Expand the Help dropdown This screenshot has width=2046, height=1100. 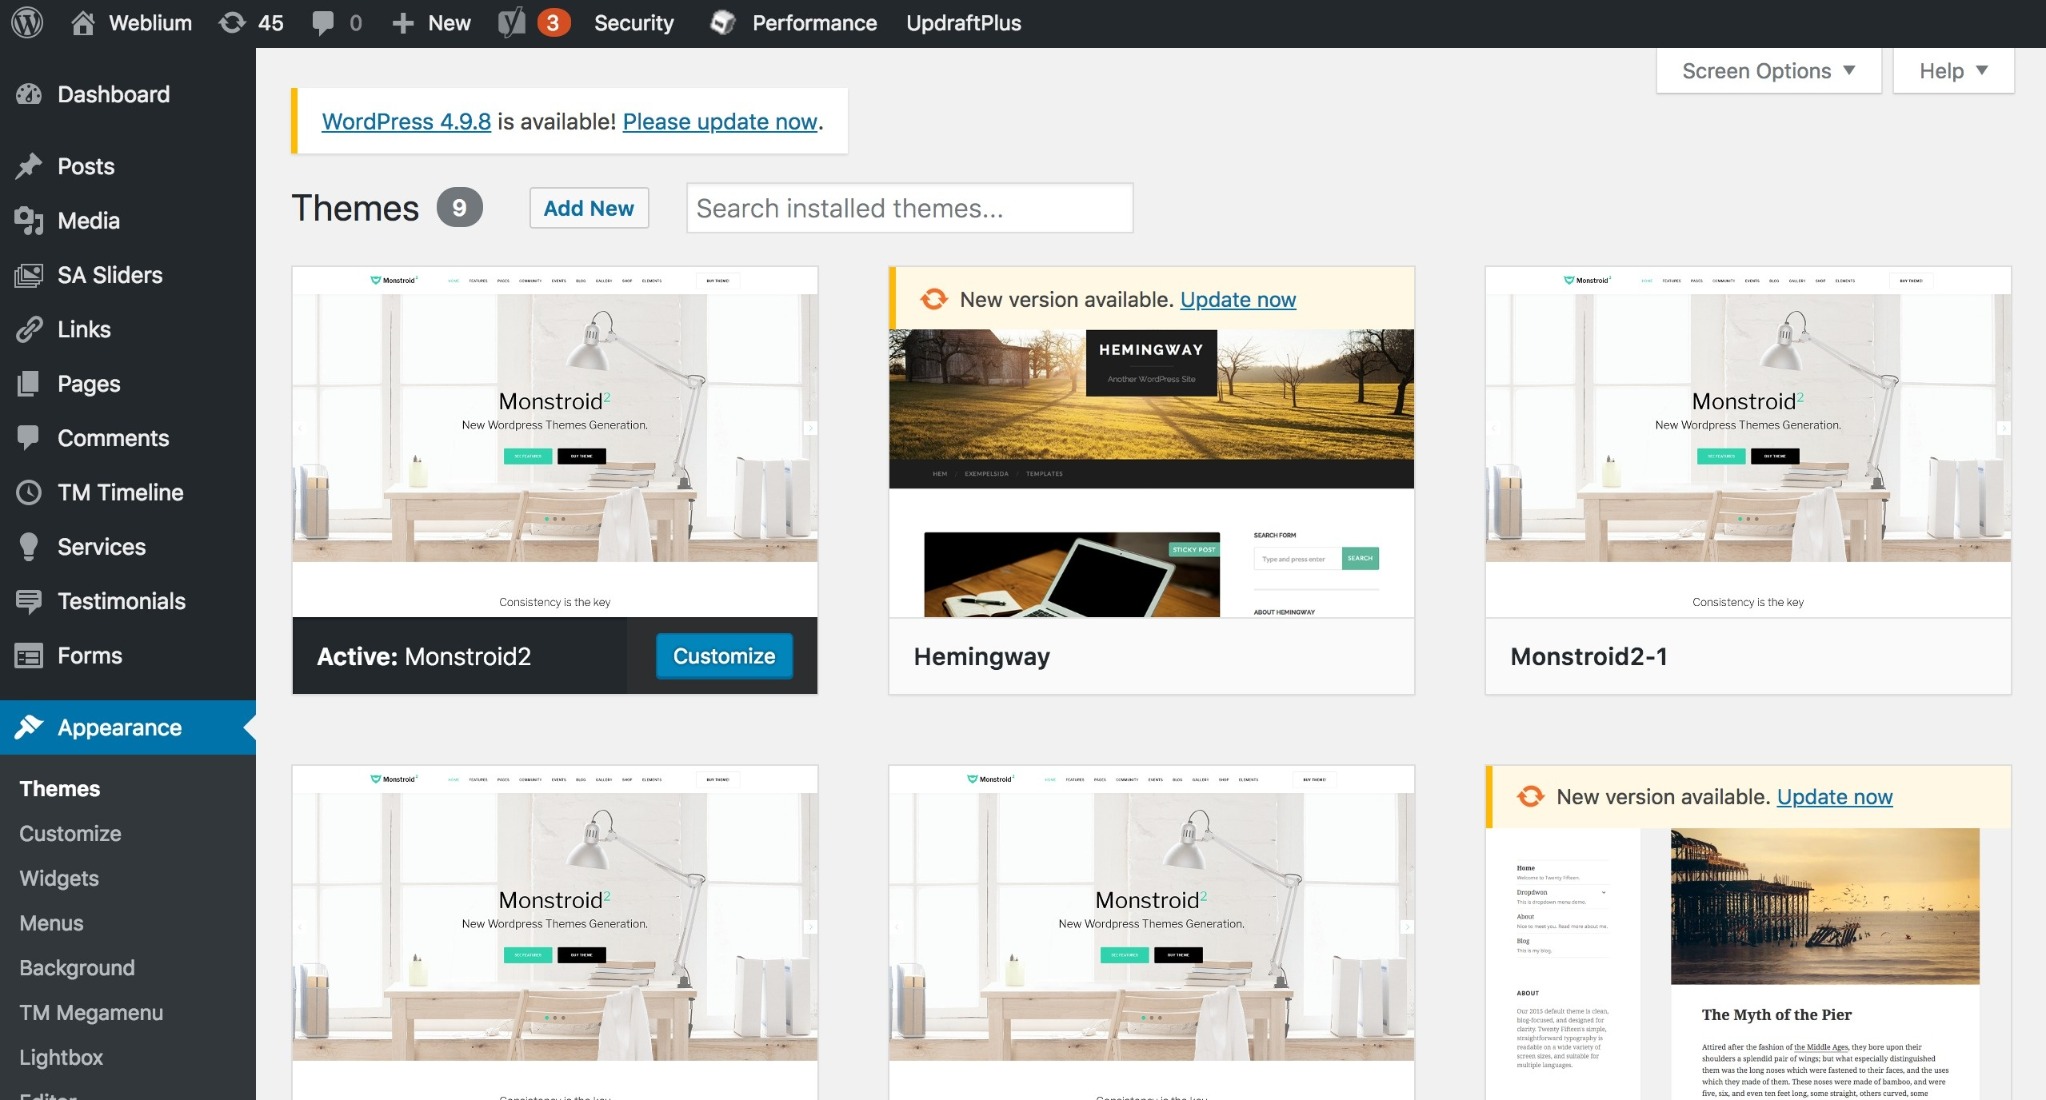[1953, 71]
